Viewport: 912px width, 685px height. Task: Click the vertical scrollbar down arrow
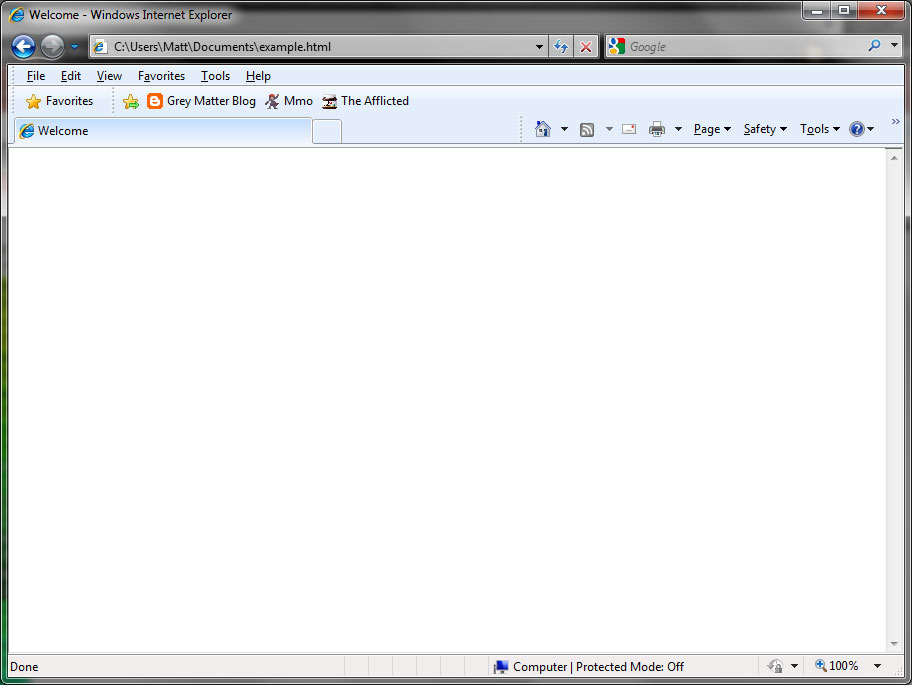point(894,644)
